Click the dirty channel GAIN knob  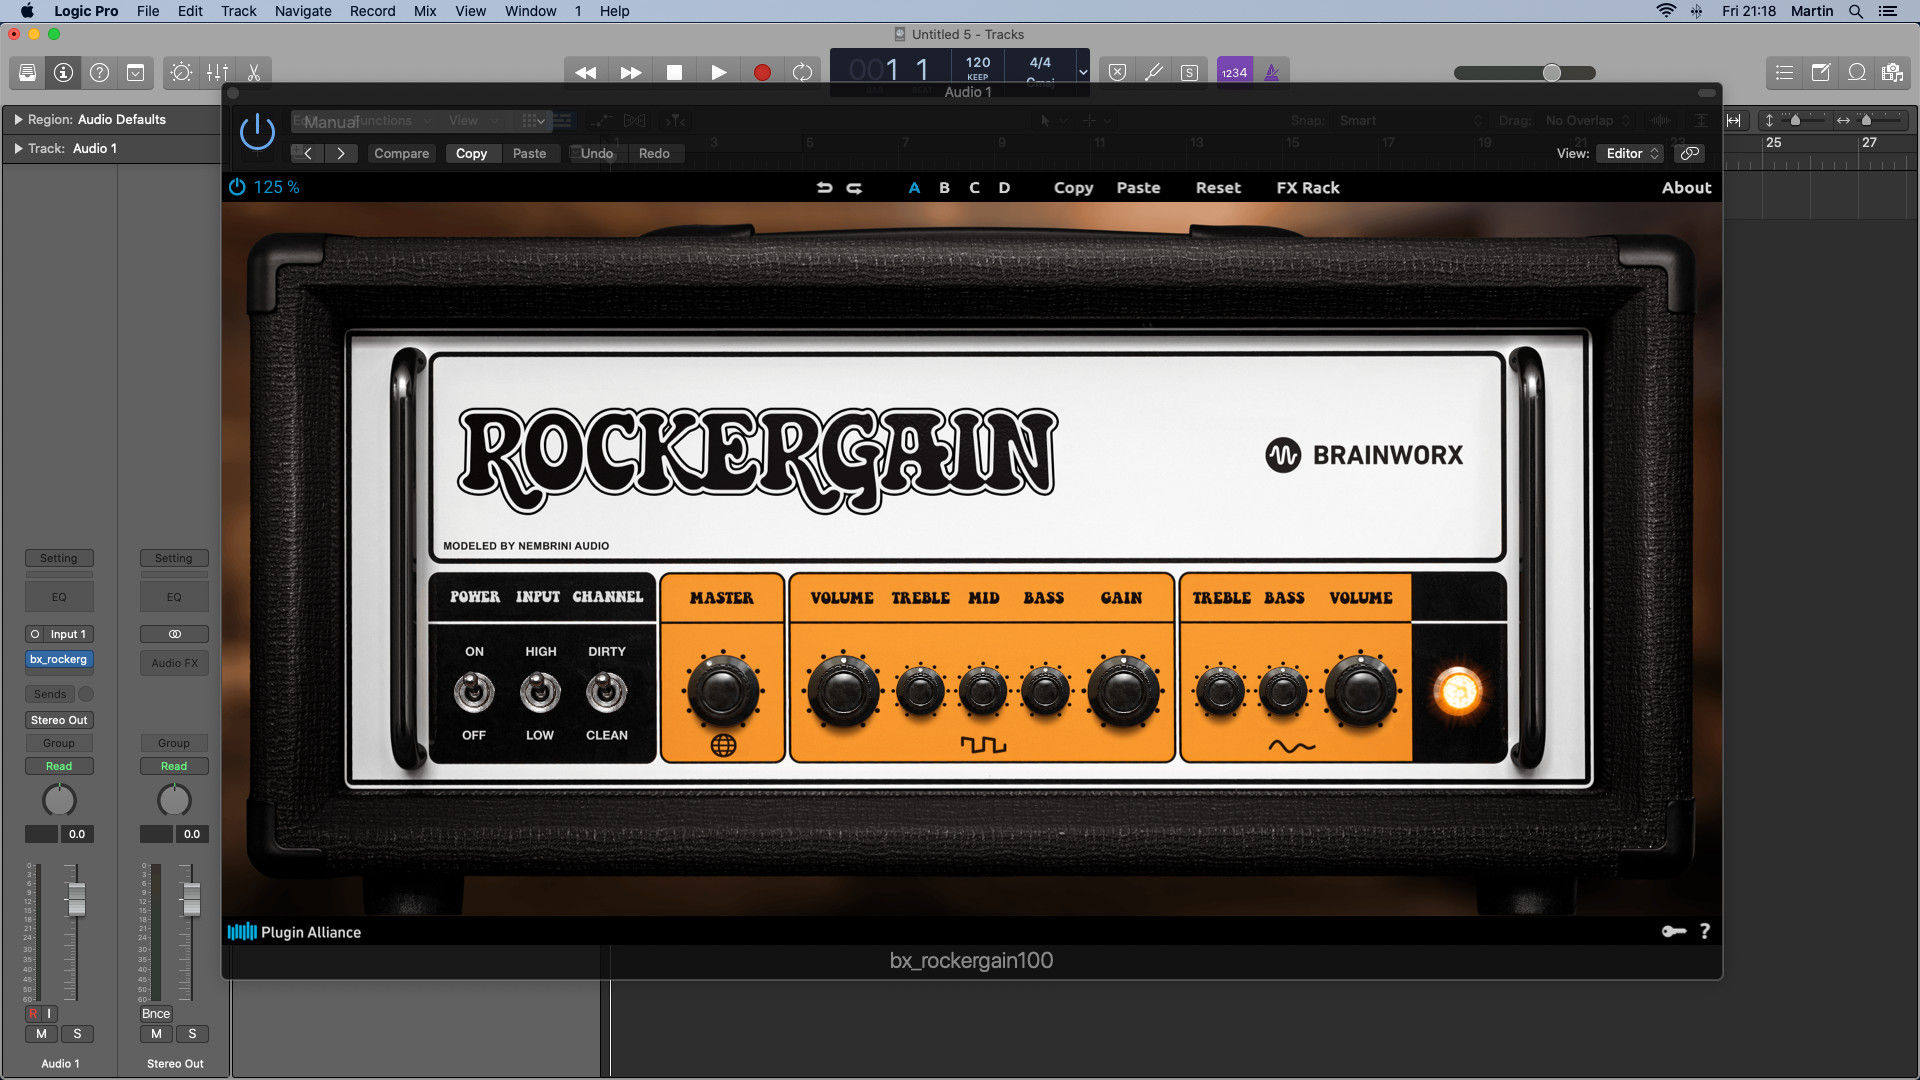(1123, 691)
